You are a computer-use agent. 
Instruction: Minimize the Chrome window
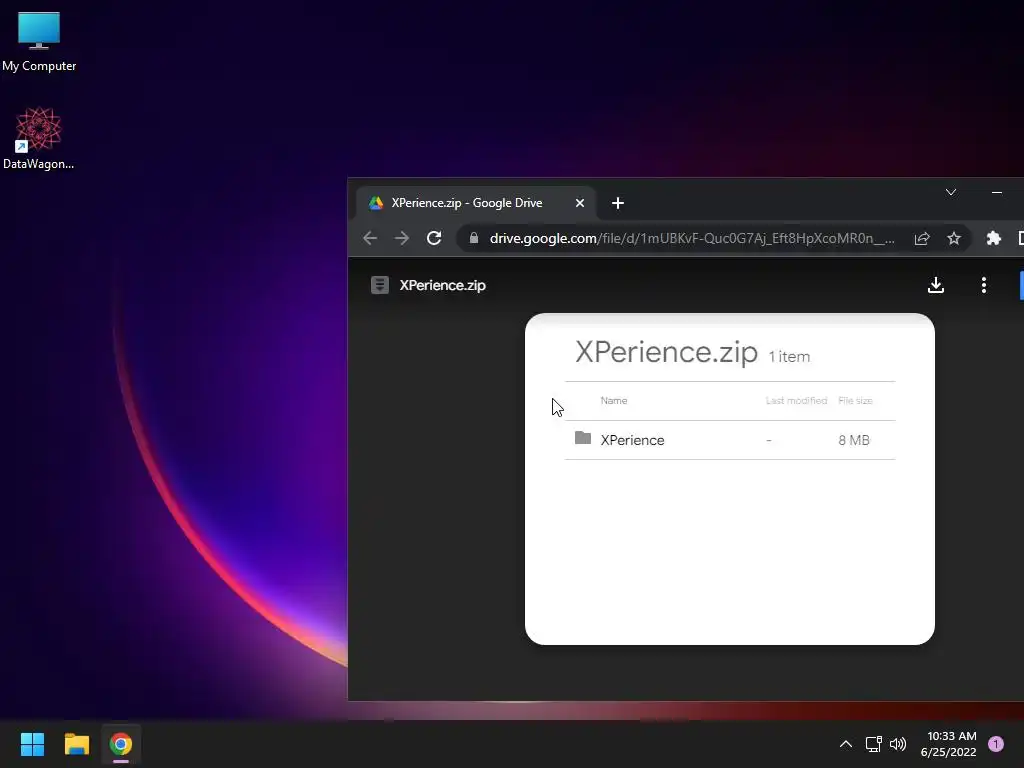(997, 192)
